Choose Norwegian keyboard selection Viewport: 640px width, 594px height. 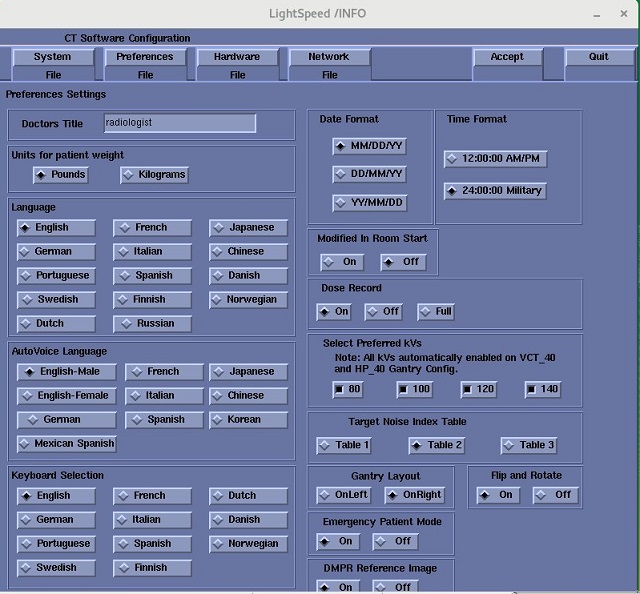(x=249, y=544)
